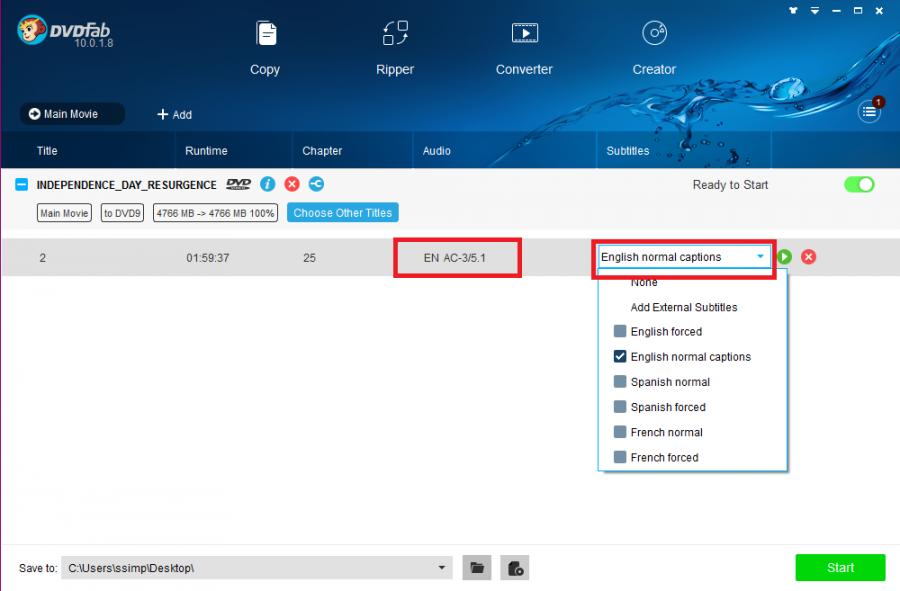
Task: Open the Main Movie mode selector
Action: click(72, 114)
